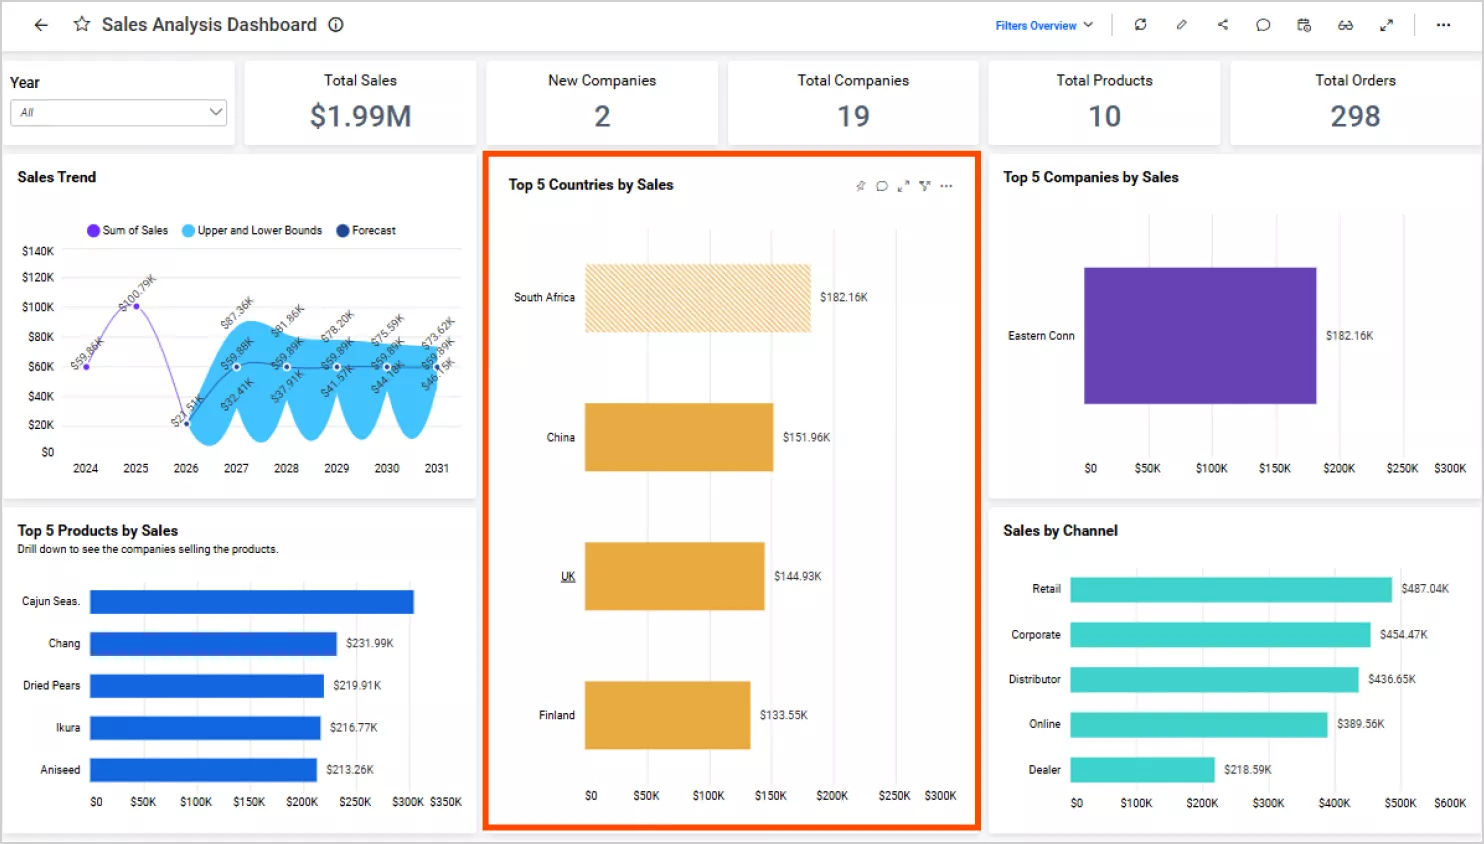Clear filter on Top 5 Countries widget

(925, 186)
